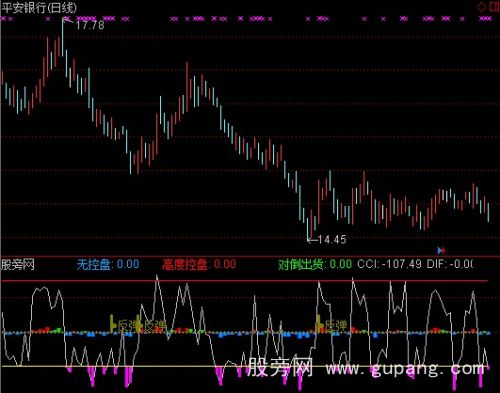The height and width of the screenshot is (393, 500).
Task: Select the 14.45 low price label
Action: pyautogui.click(x=332, y=239)
